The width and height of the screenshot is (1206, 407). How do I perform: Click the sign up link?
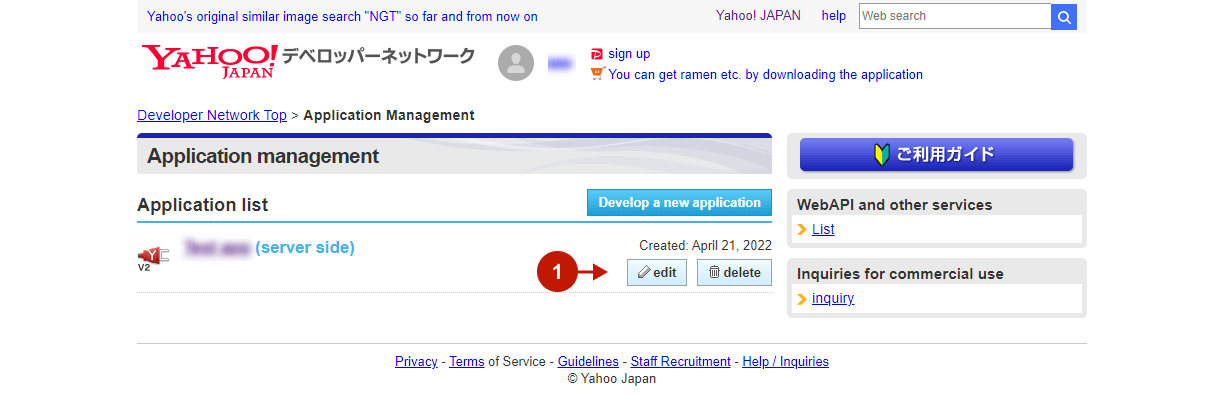(x=629, y=54)
